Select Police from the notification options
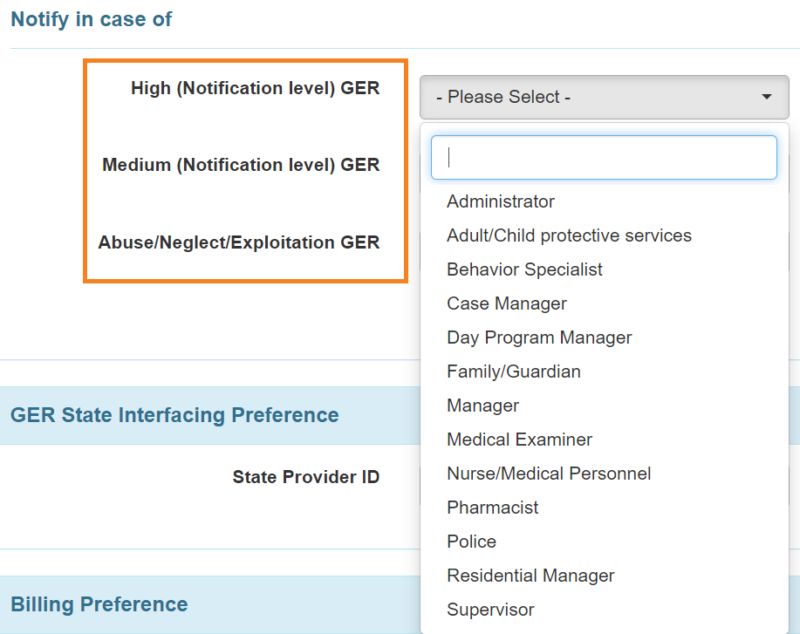The width and height of the screenshot is (800, 634). pyautogui.click(x=471, y=541)
